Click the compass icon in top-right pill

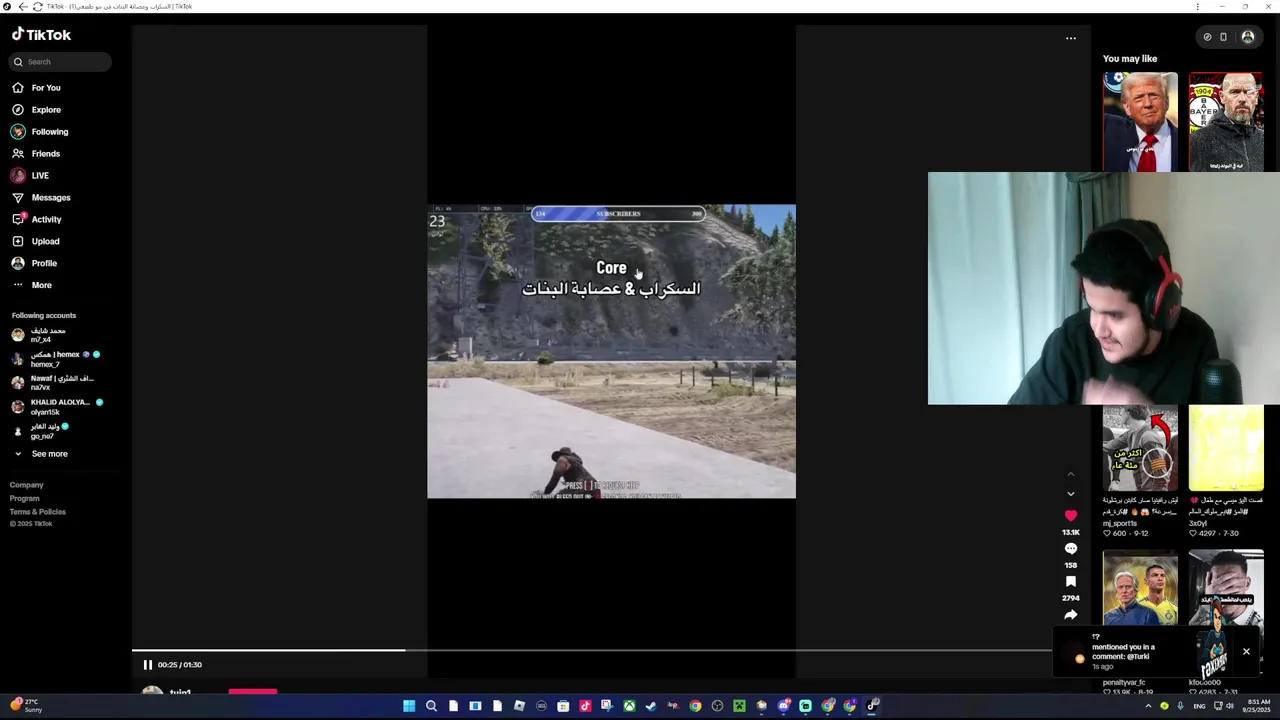coord(1207,37)
